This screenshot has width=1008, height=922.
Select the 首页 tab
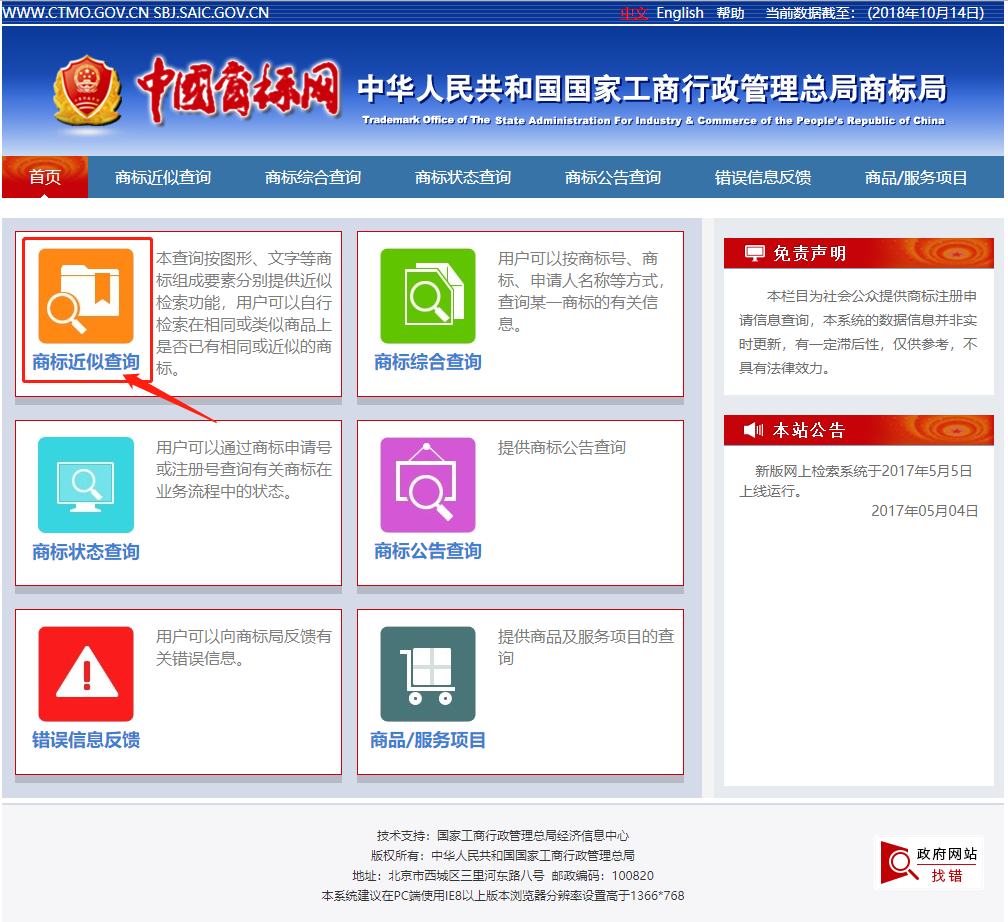pyautogui.click(x=45, y=177)
